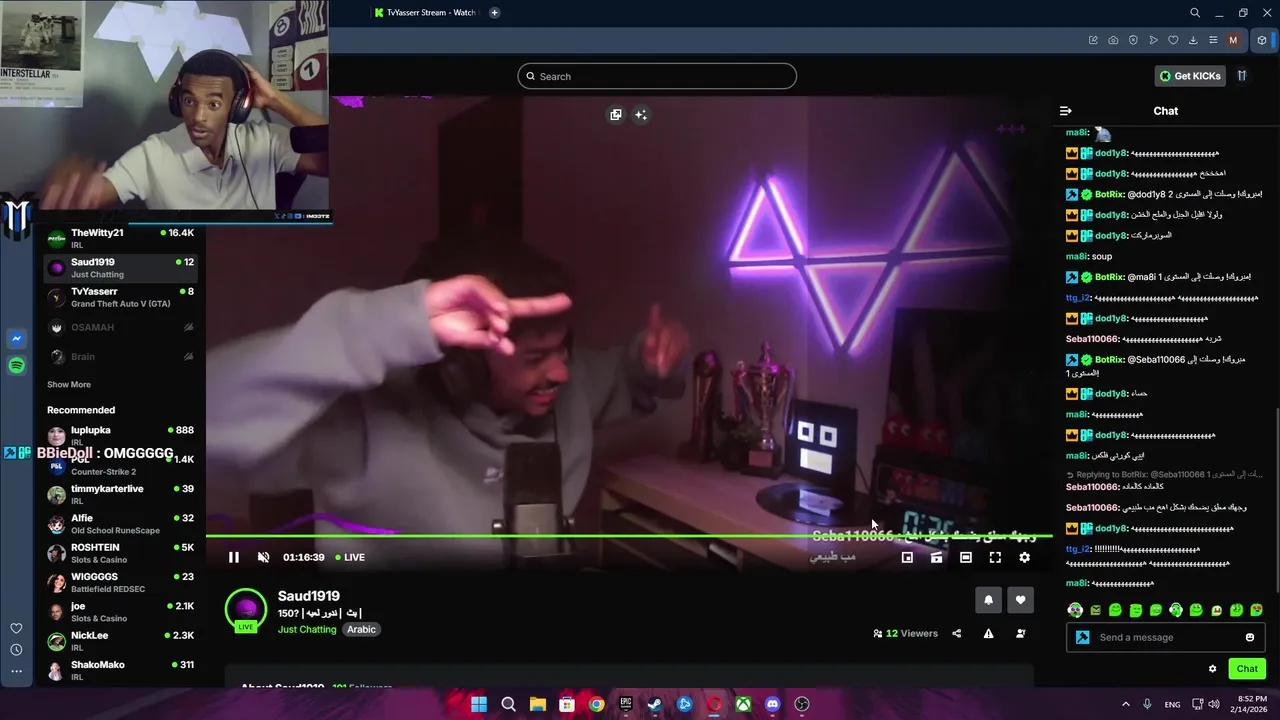Open the browser profile M avatar

pos(1233,40)
